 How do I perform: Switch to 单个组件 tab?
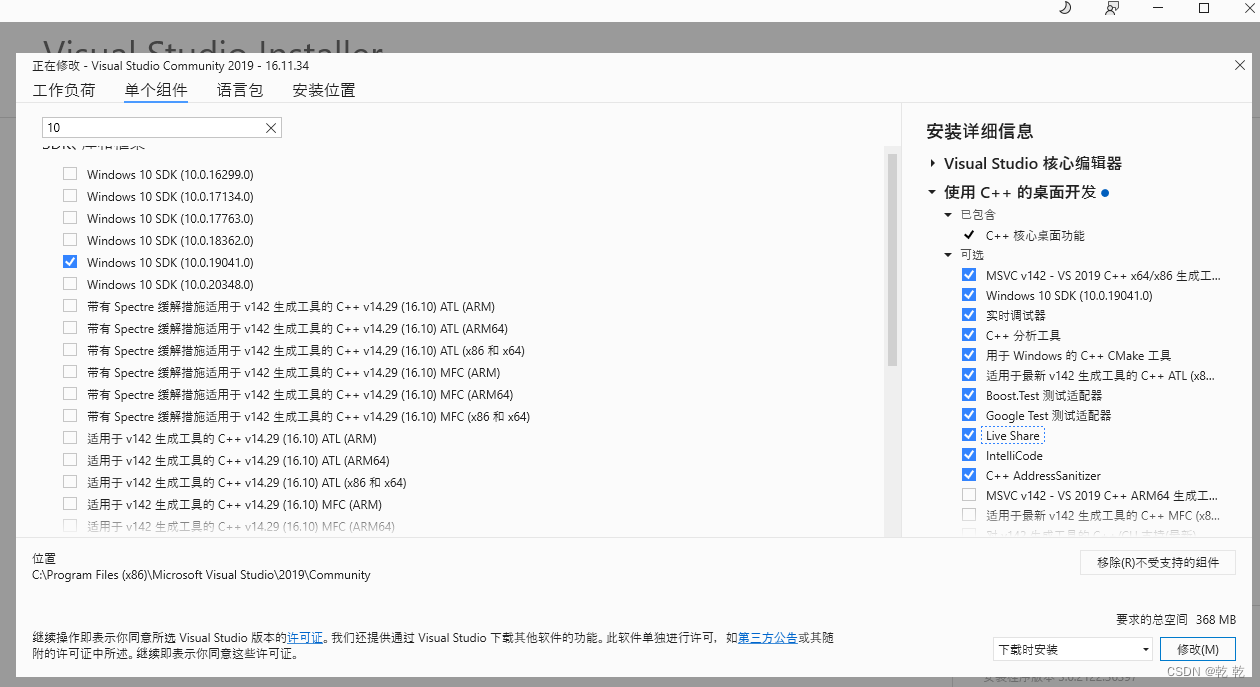pyautogui.click(x=156, y=90)
